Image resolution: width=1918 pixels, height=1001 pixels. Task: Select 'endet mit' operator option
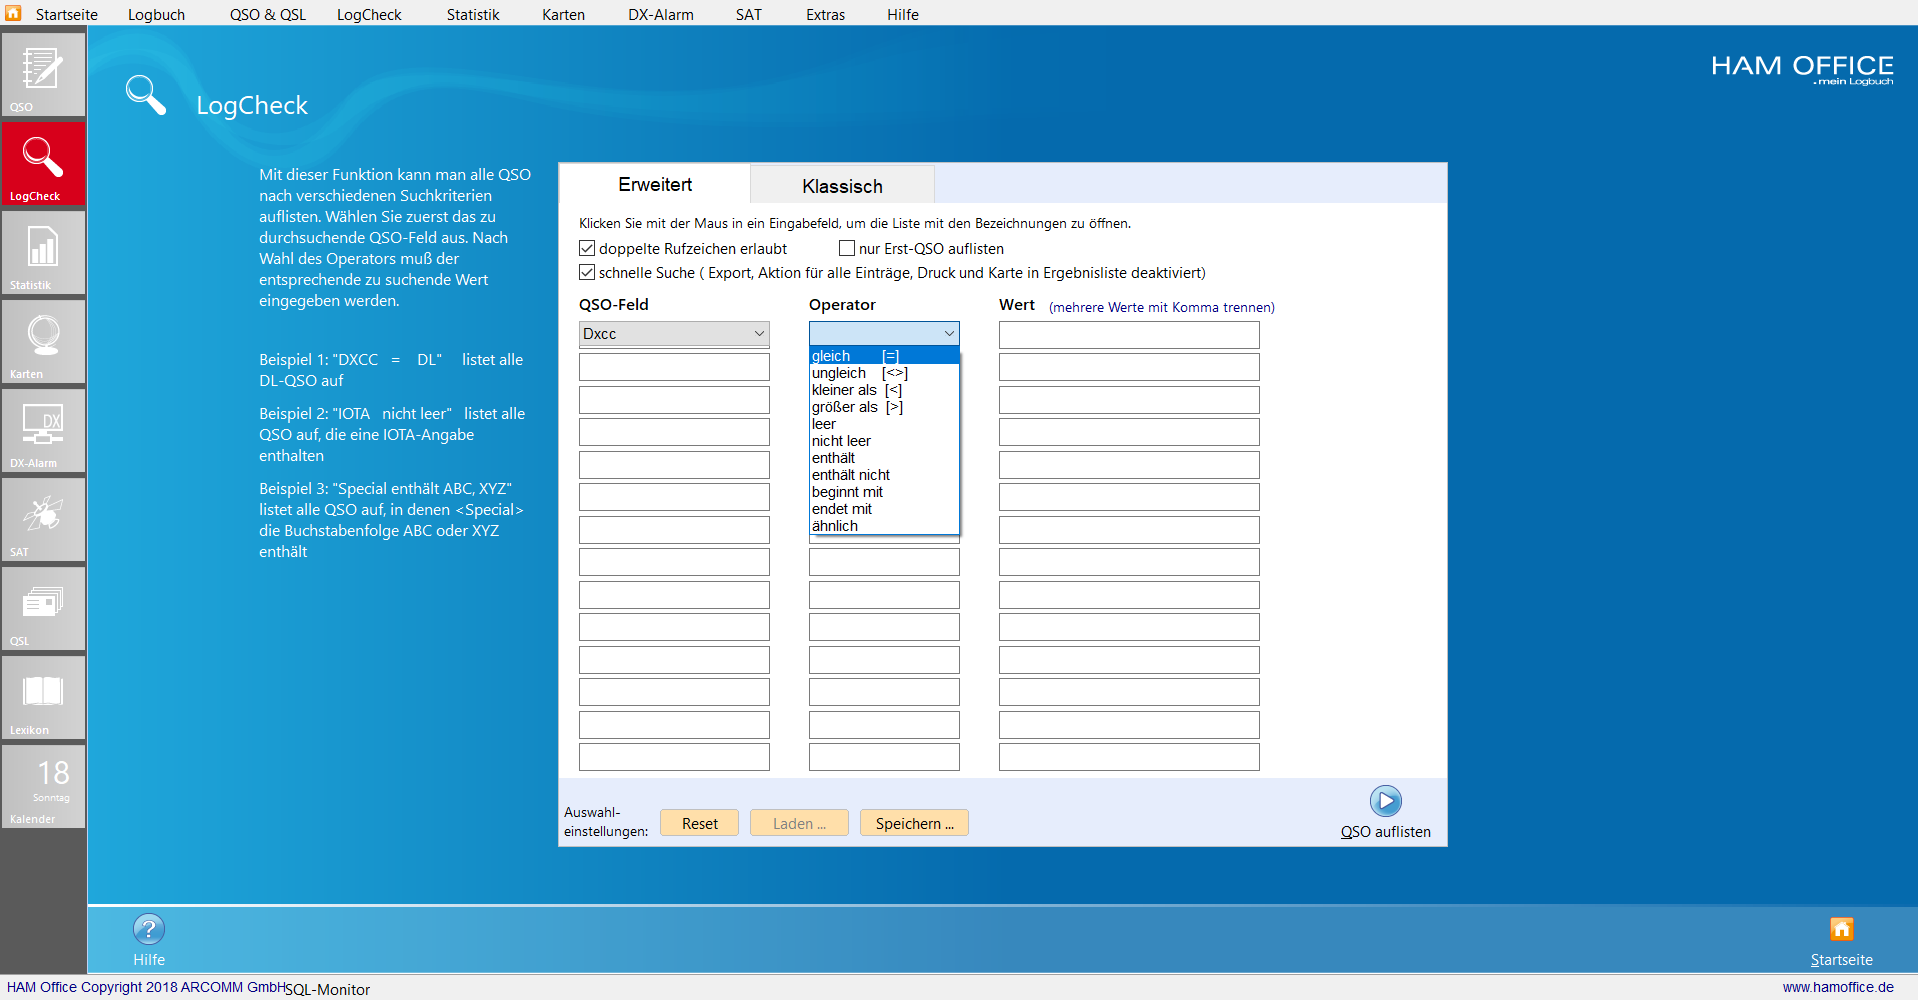click(x=884, y=509)
